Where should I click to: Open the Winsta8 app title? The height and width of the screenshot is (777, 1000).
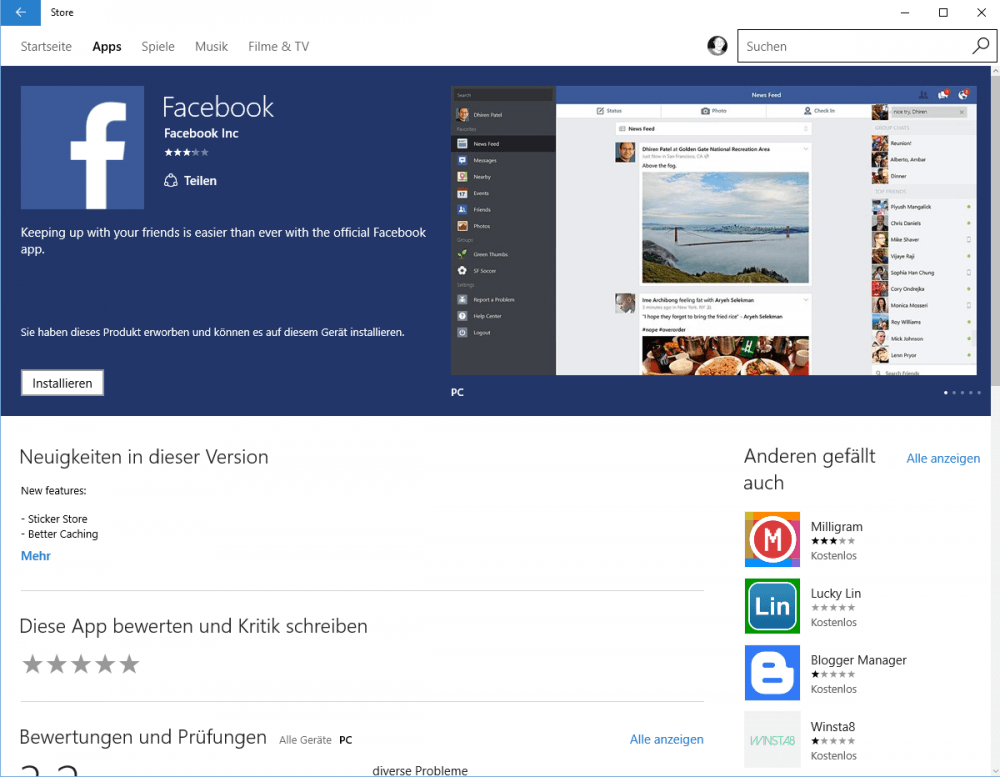[832, 727]
